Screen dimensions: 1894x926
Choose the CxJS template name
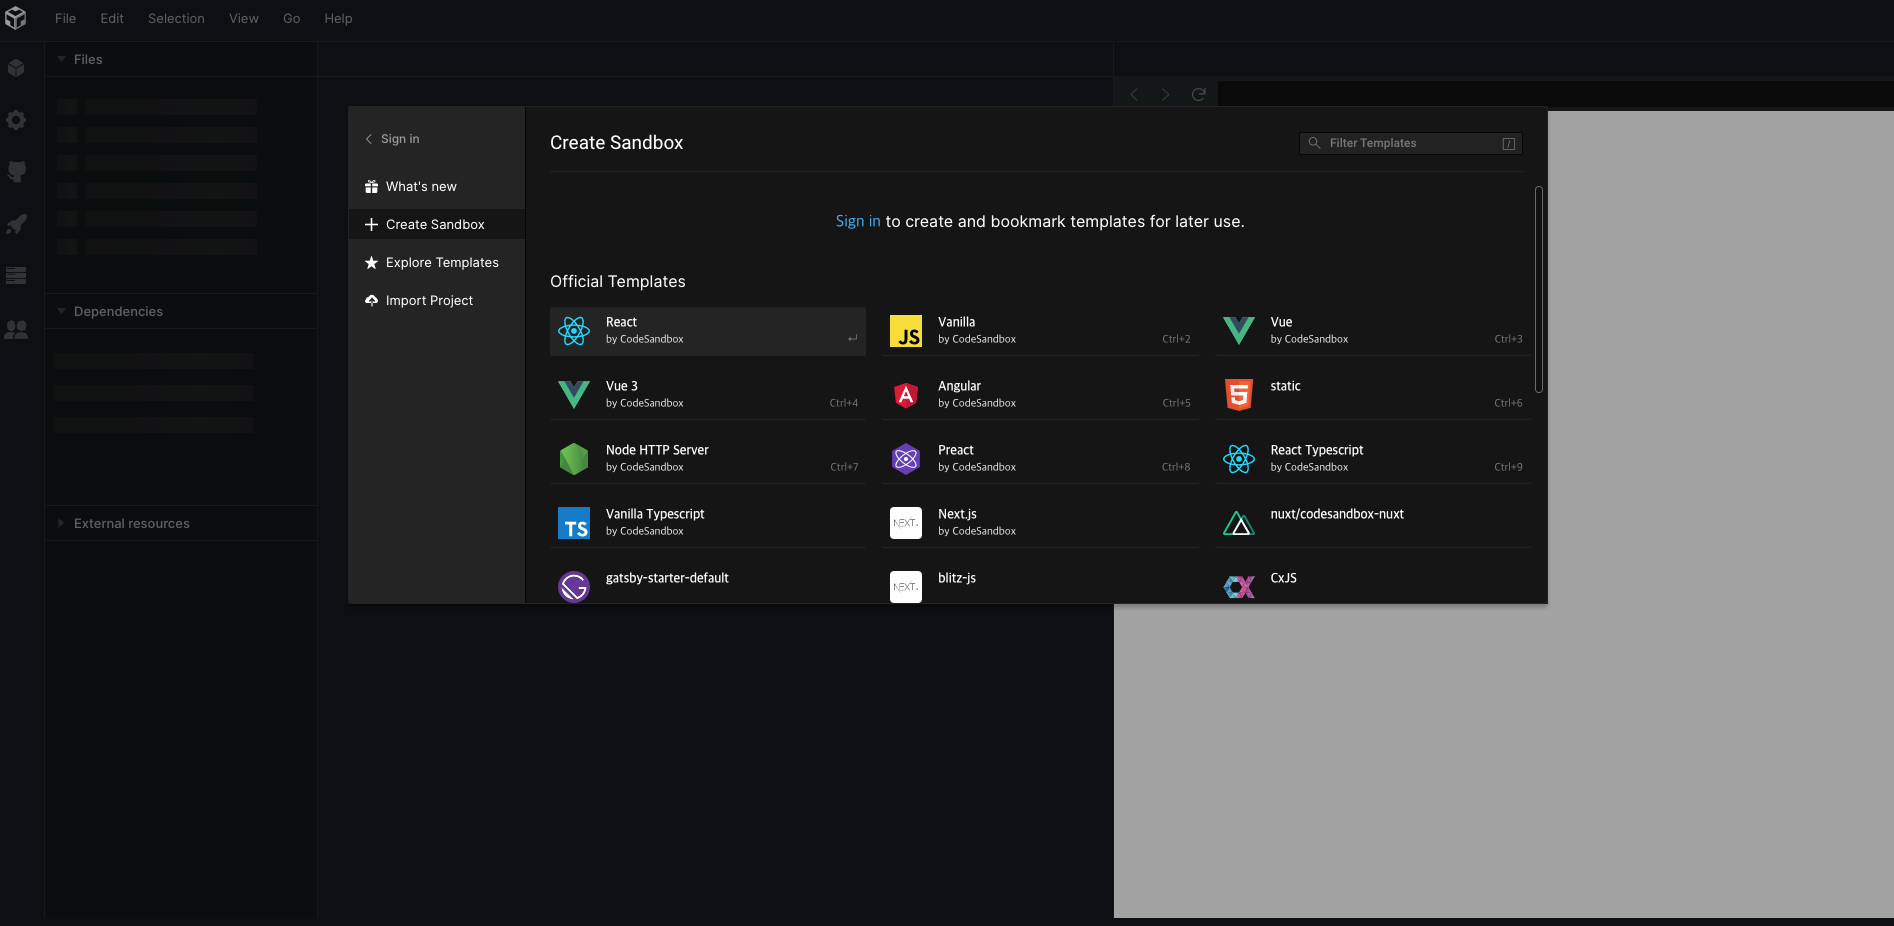1283,578
